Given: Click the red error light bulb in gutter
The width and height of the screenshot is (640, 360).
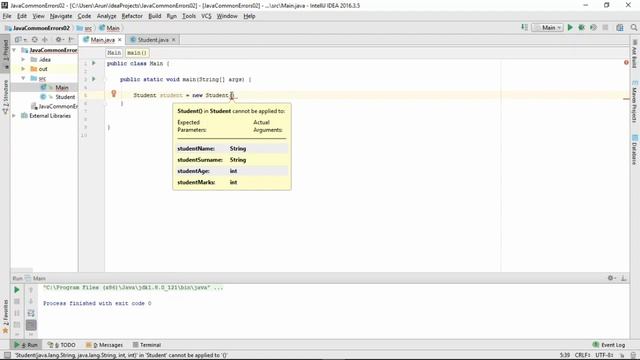Looking at the screenshot, I should click(x=114, y=94).
